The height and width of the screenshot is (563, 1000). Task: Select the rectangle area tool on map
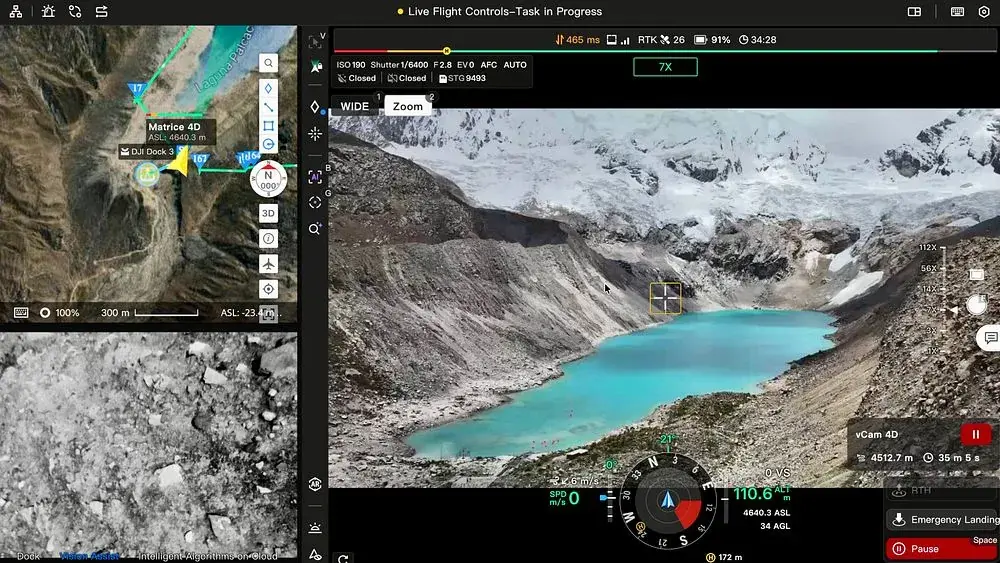point(268,126)
